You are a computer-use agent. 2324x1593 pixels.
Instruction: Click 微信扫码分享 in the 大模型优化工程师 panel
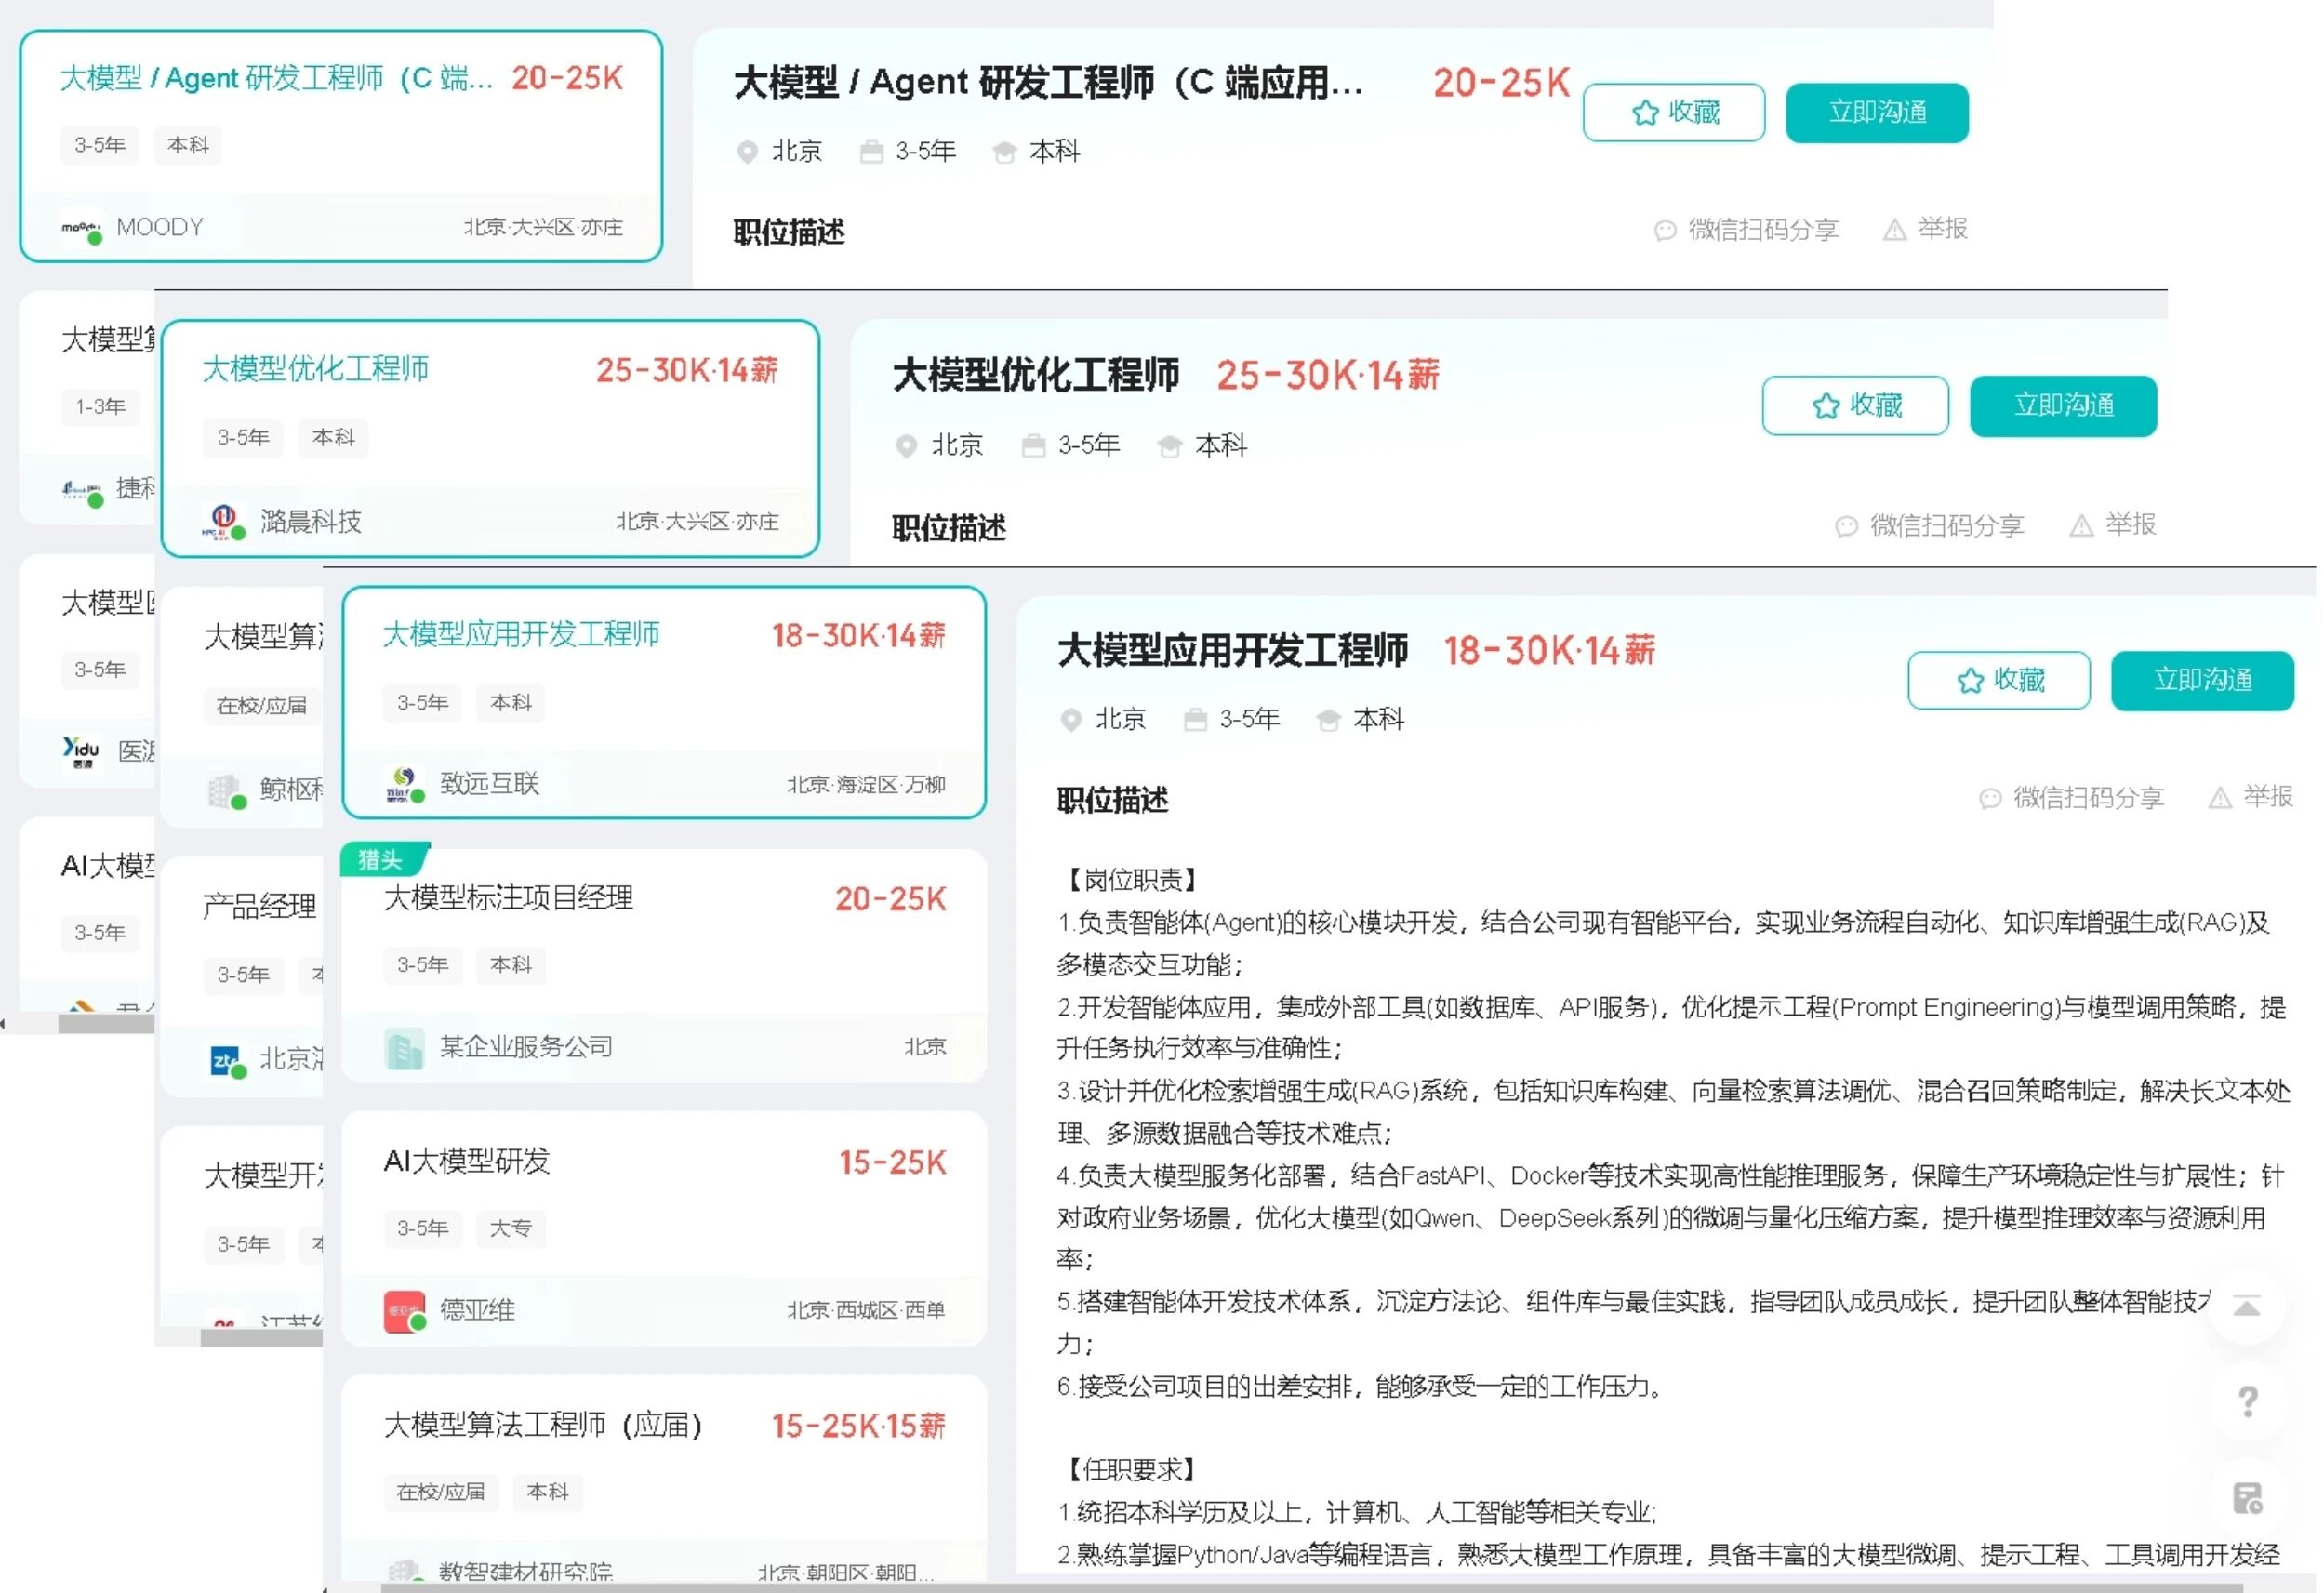click(x=1930, y=525)
